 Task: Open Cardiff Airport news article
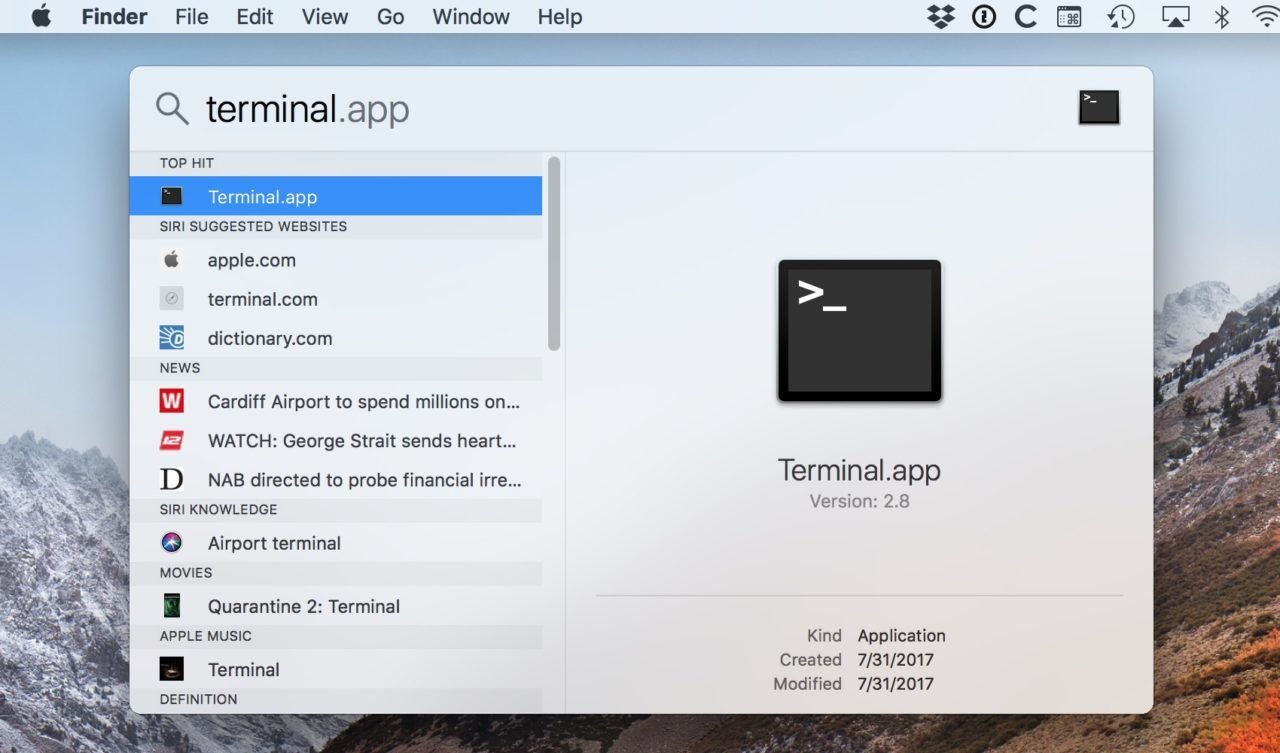click(x=336, y=401)
